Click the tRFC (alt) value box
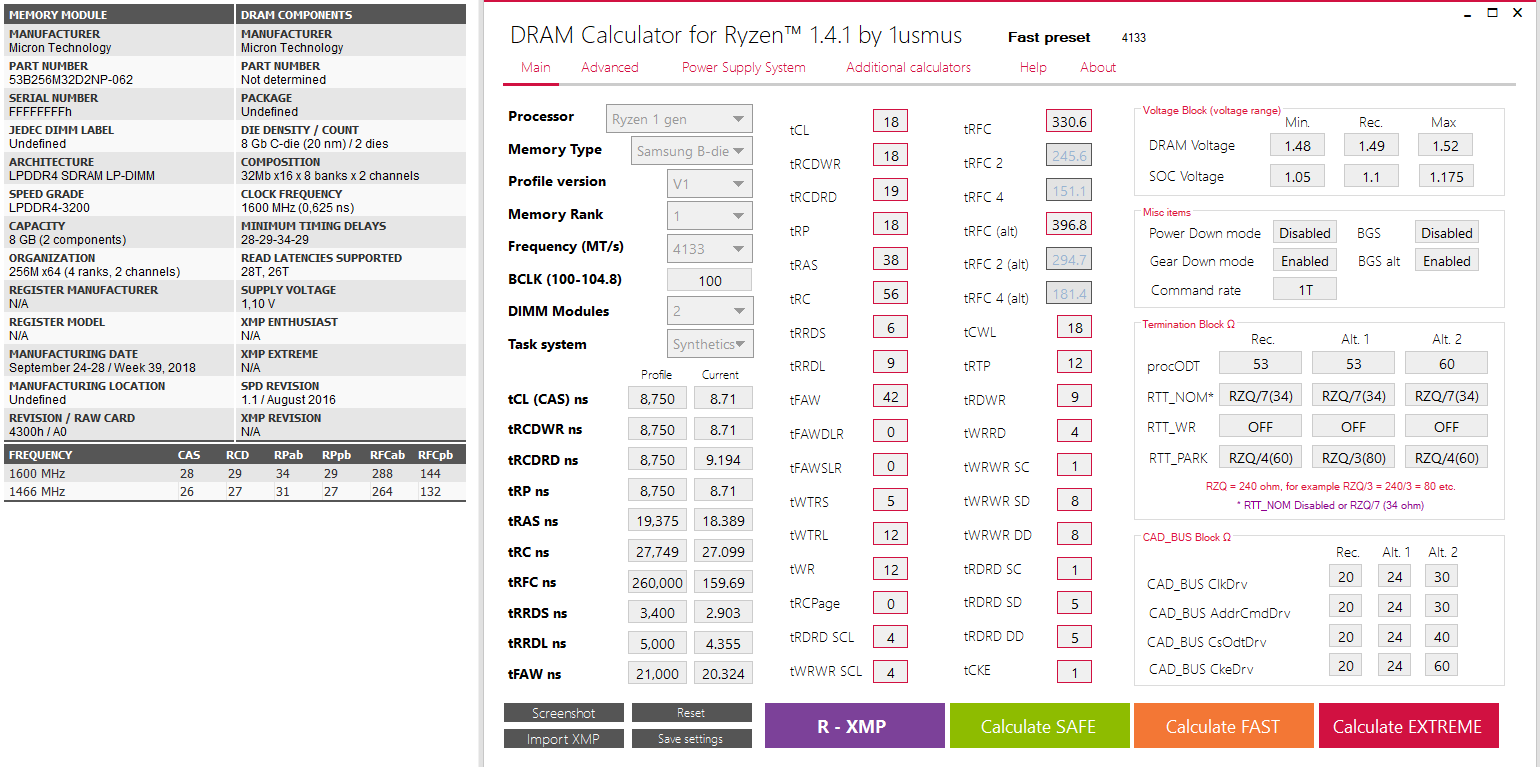This screenshot has width=1540, height=767. (x=1069, y=225)
